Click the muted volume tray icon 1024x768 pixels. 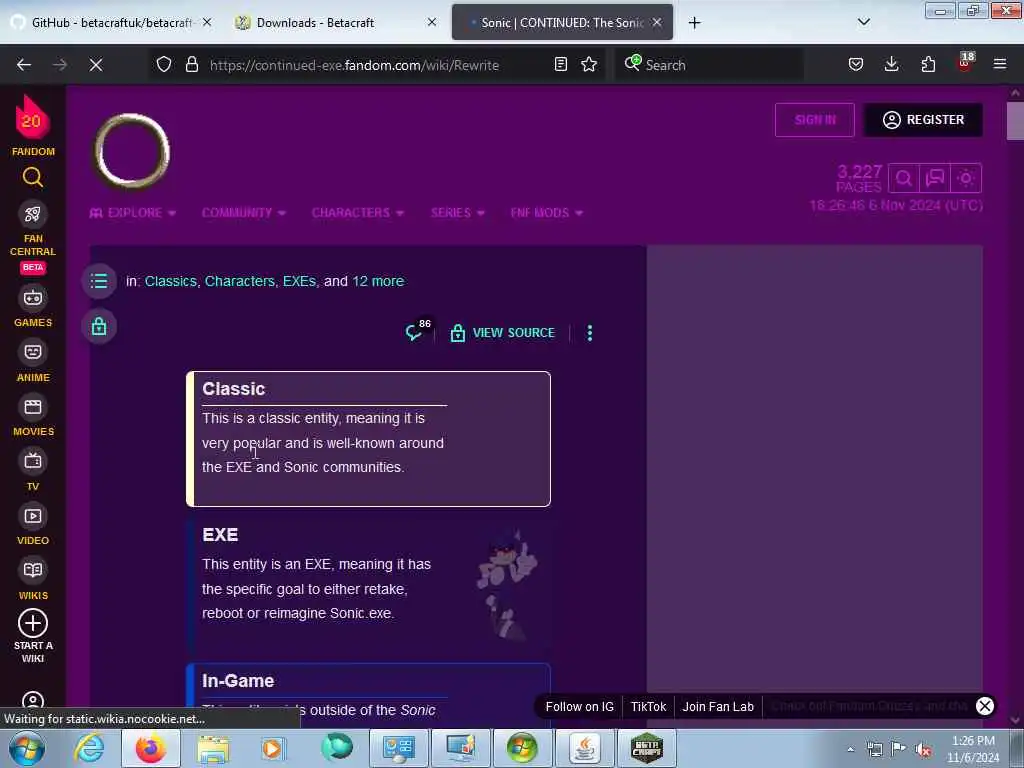(x=923, y=749)
